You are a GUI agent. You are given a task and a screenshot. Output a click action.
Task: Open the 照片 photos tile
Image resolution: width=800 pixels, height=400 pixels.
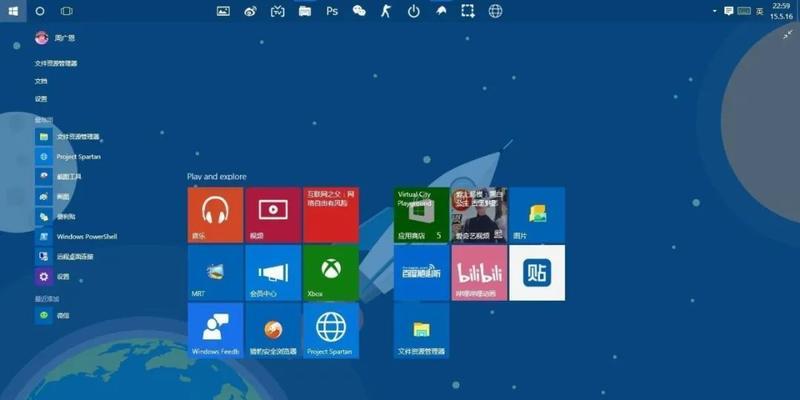(x=537, y=215)
